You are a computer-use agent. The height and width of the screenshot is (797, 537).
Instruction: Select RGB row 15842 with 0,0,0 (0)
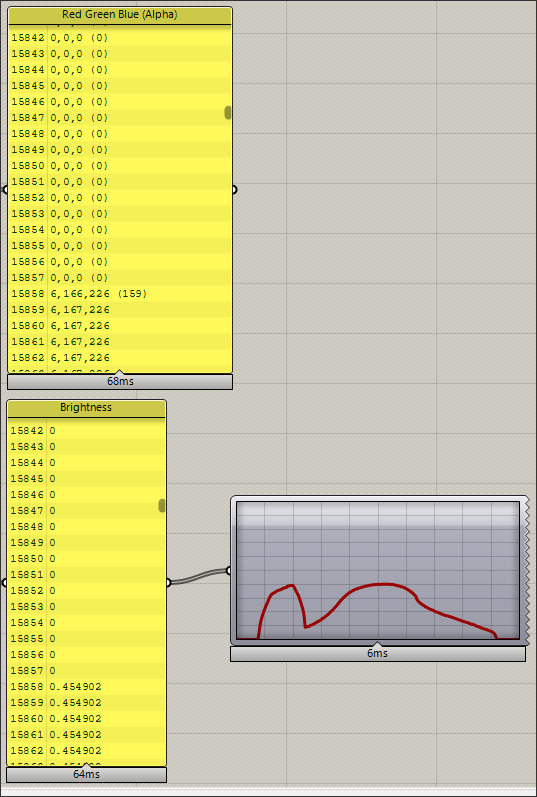[120, 38]
